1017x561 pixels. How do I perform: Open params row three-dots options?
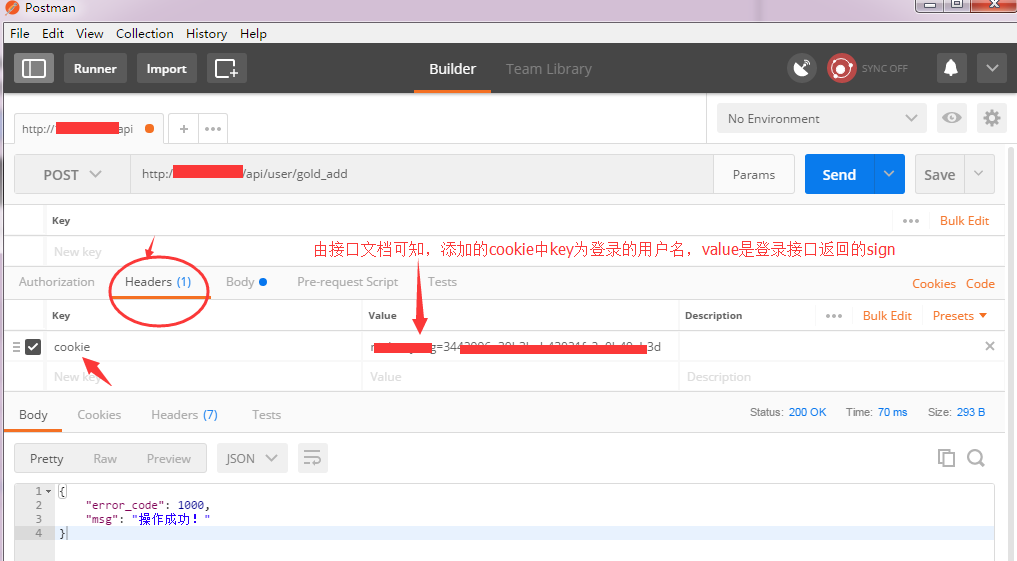pyautogui.click(x=911, y=221)
